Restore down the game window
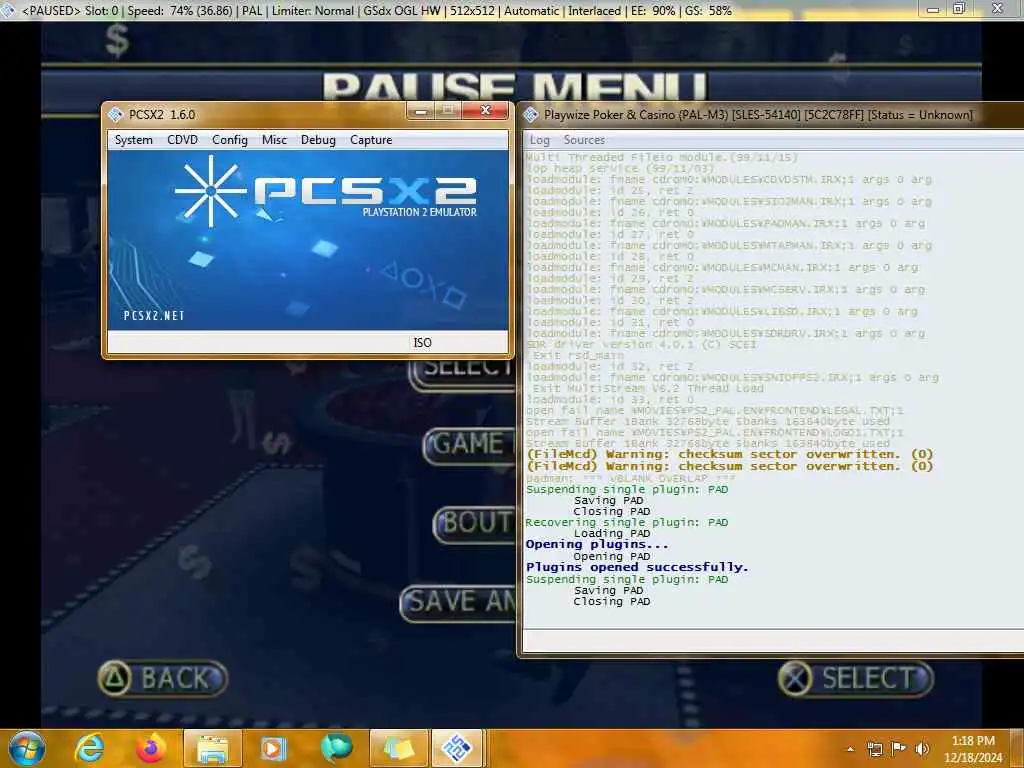The image size is (1024, 768). tap(959, 9)
